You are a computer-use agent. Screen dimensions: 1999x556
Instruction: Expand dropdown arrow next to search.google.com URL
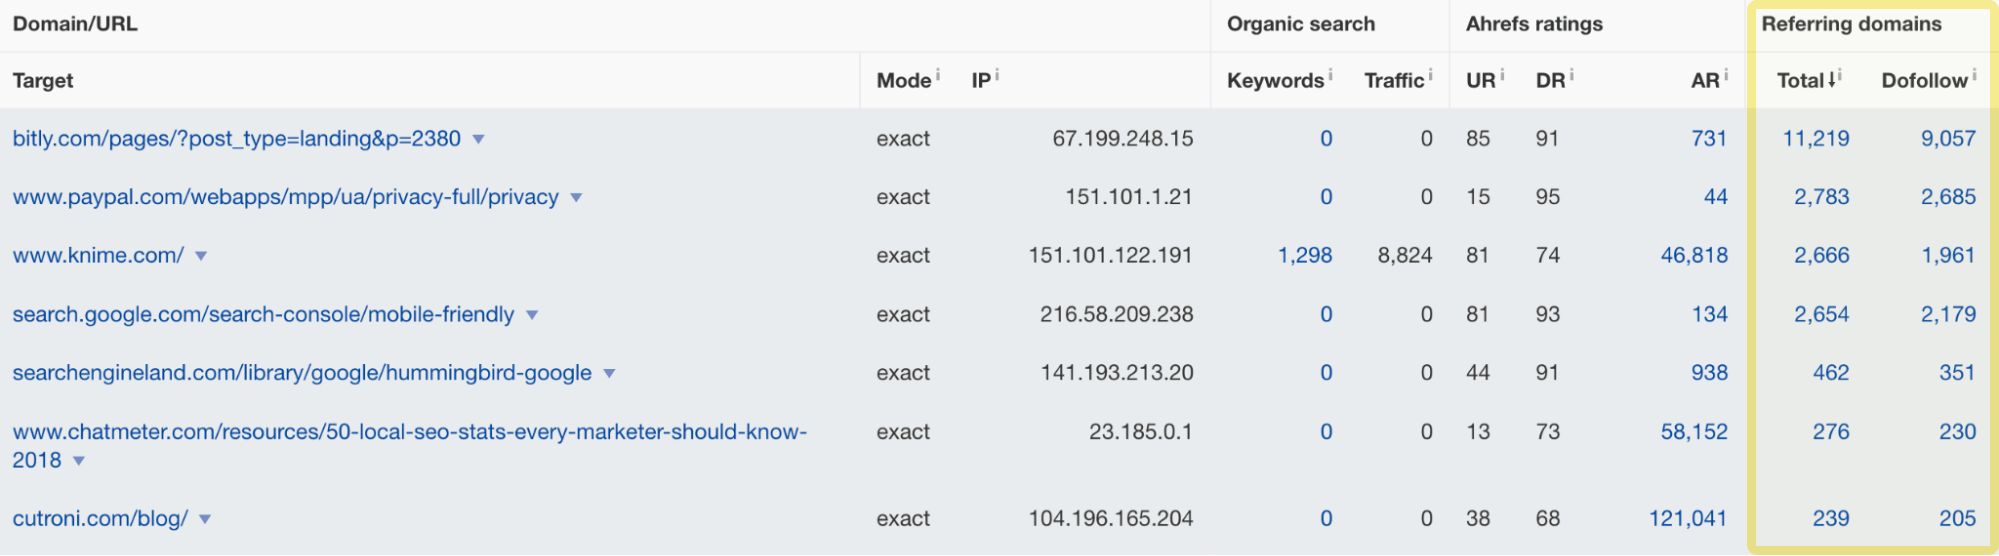(x=532, y=315)
